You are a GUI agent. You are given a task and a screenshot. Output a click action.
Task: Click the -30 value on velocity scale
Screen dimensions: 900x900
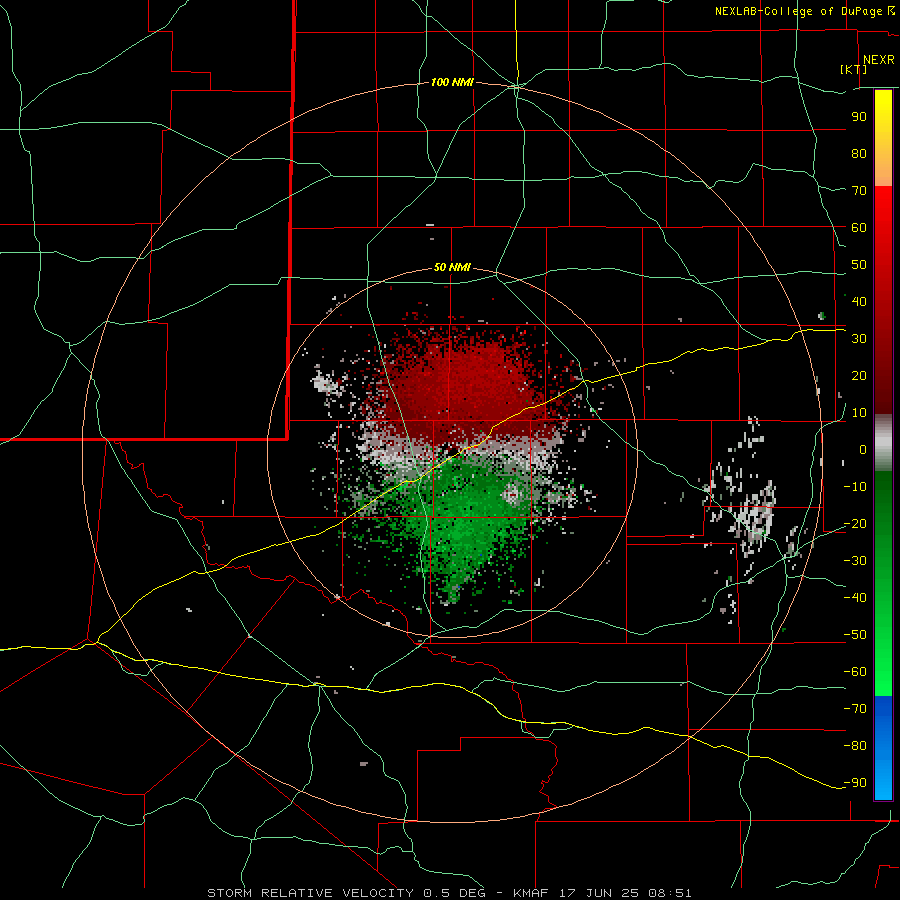point(855,561)
